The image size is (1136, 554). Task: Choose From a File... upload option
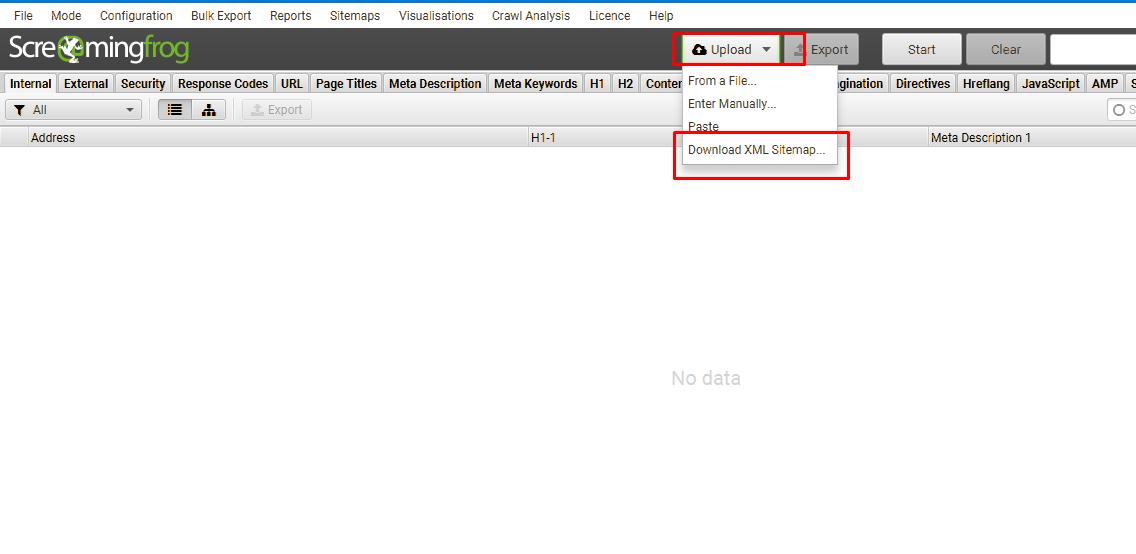click(x=759, y=81)
